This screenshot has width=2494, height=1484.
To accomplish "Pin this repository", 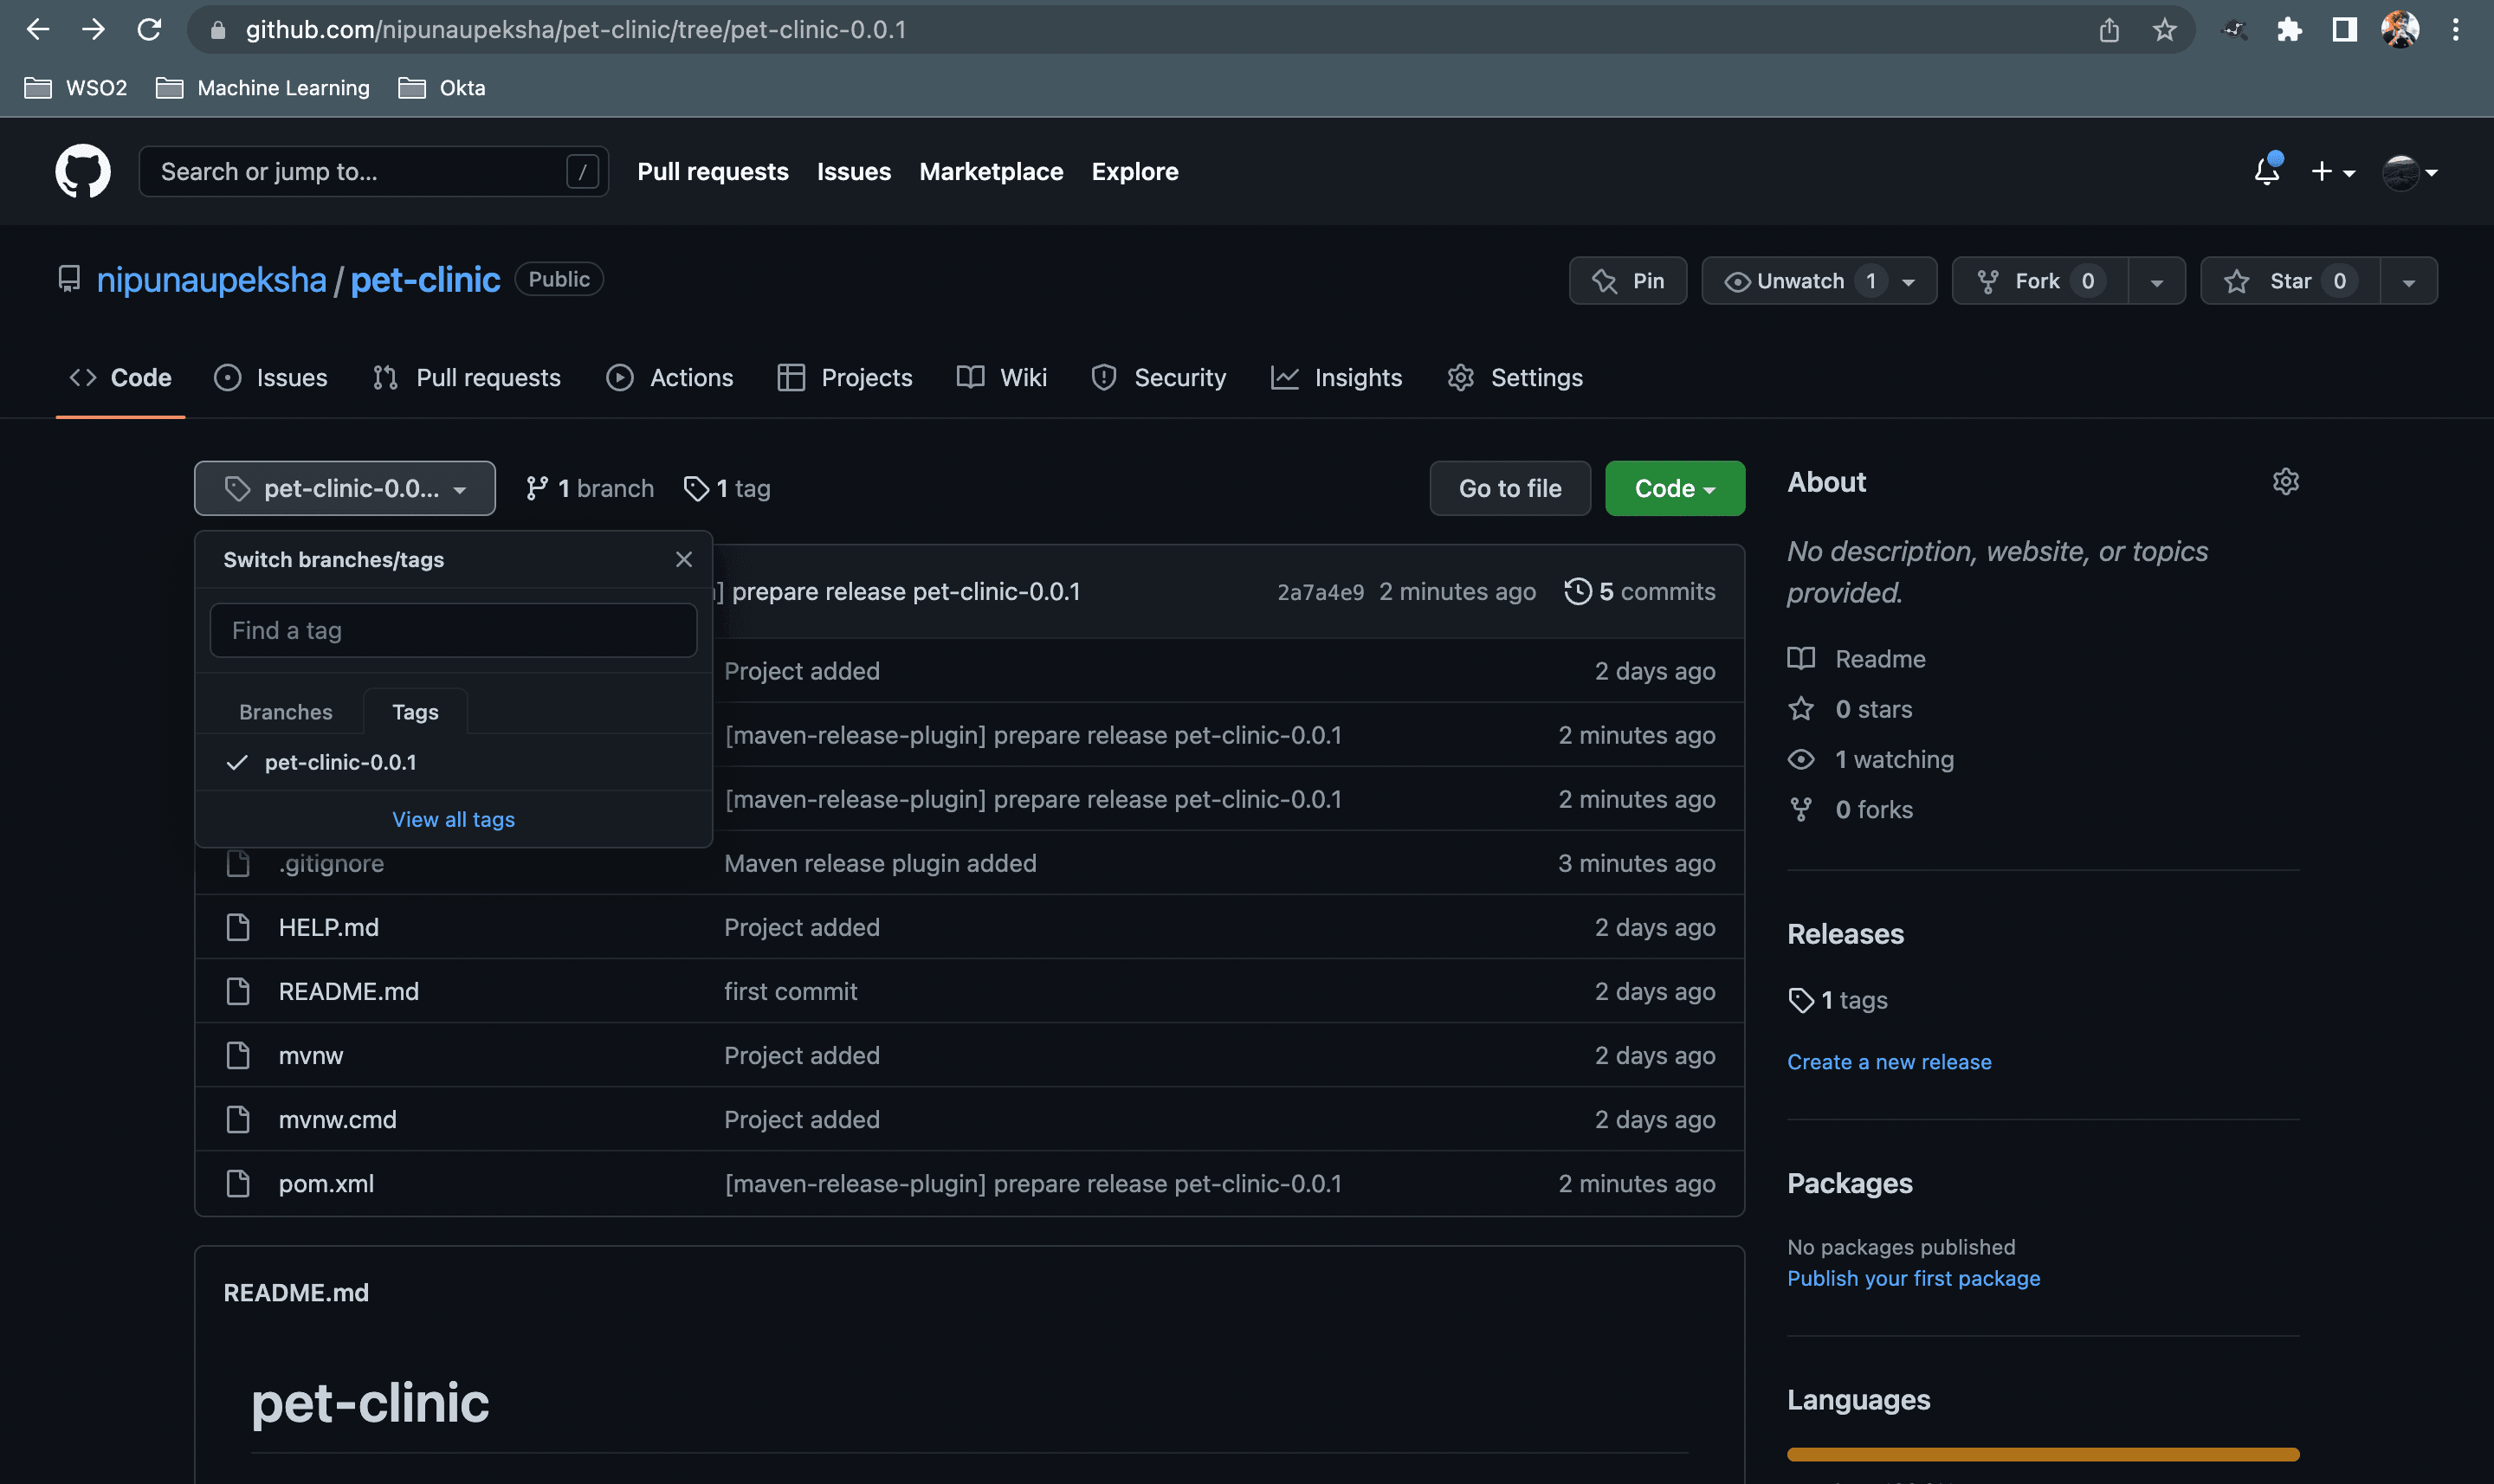I will coord(1628,281).
